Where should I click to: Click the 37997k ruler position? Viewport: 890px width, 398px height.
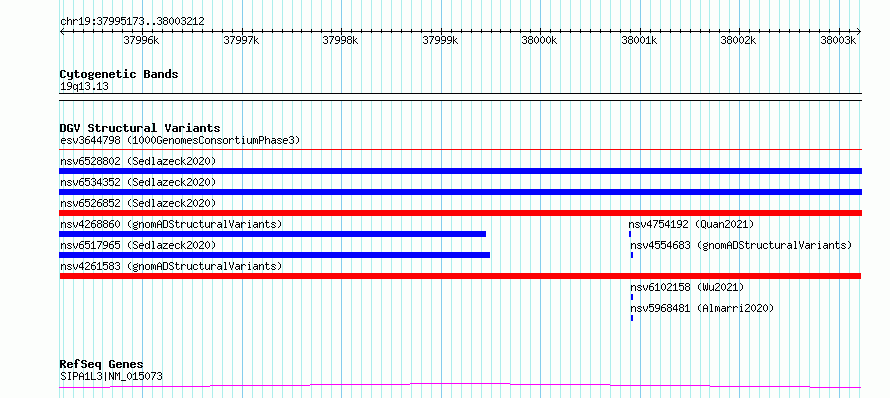241,40
